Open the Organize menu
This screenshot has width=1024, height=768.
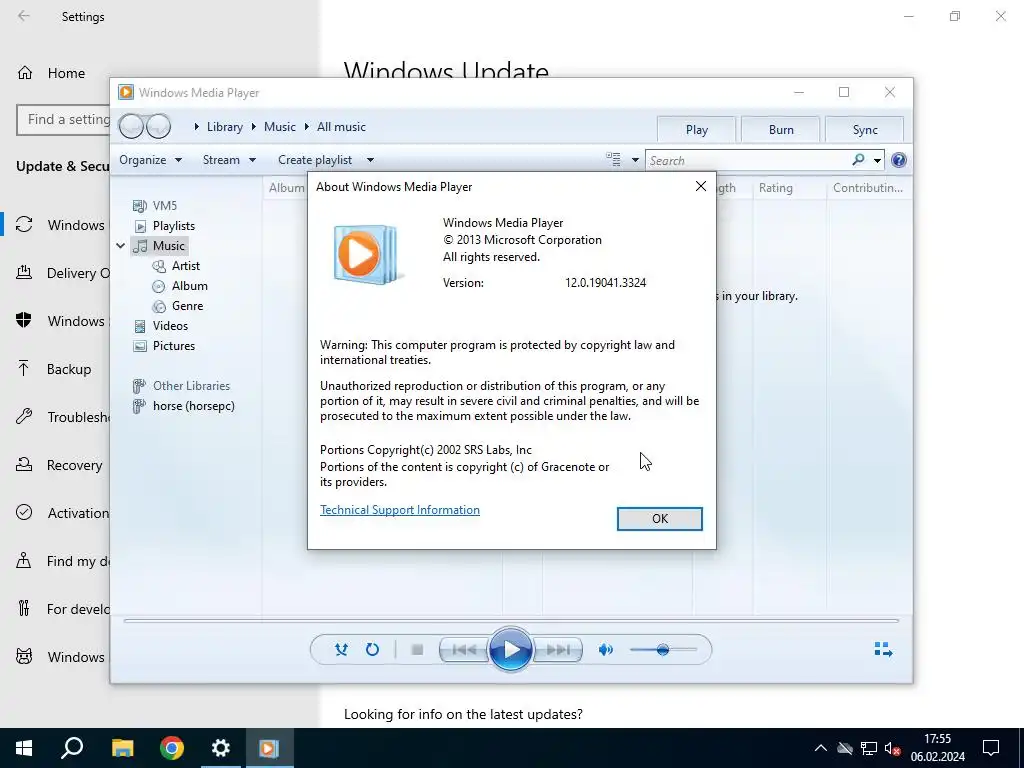150,160
